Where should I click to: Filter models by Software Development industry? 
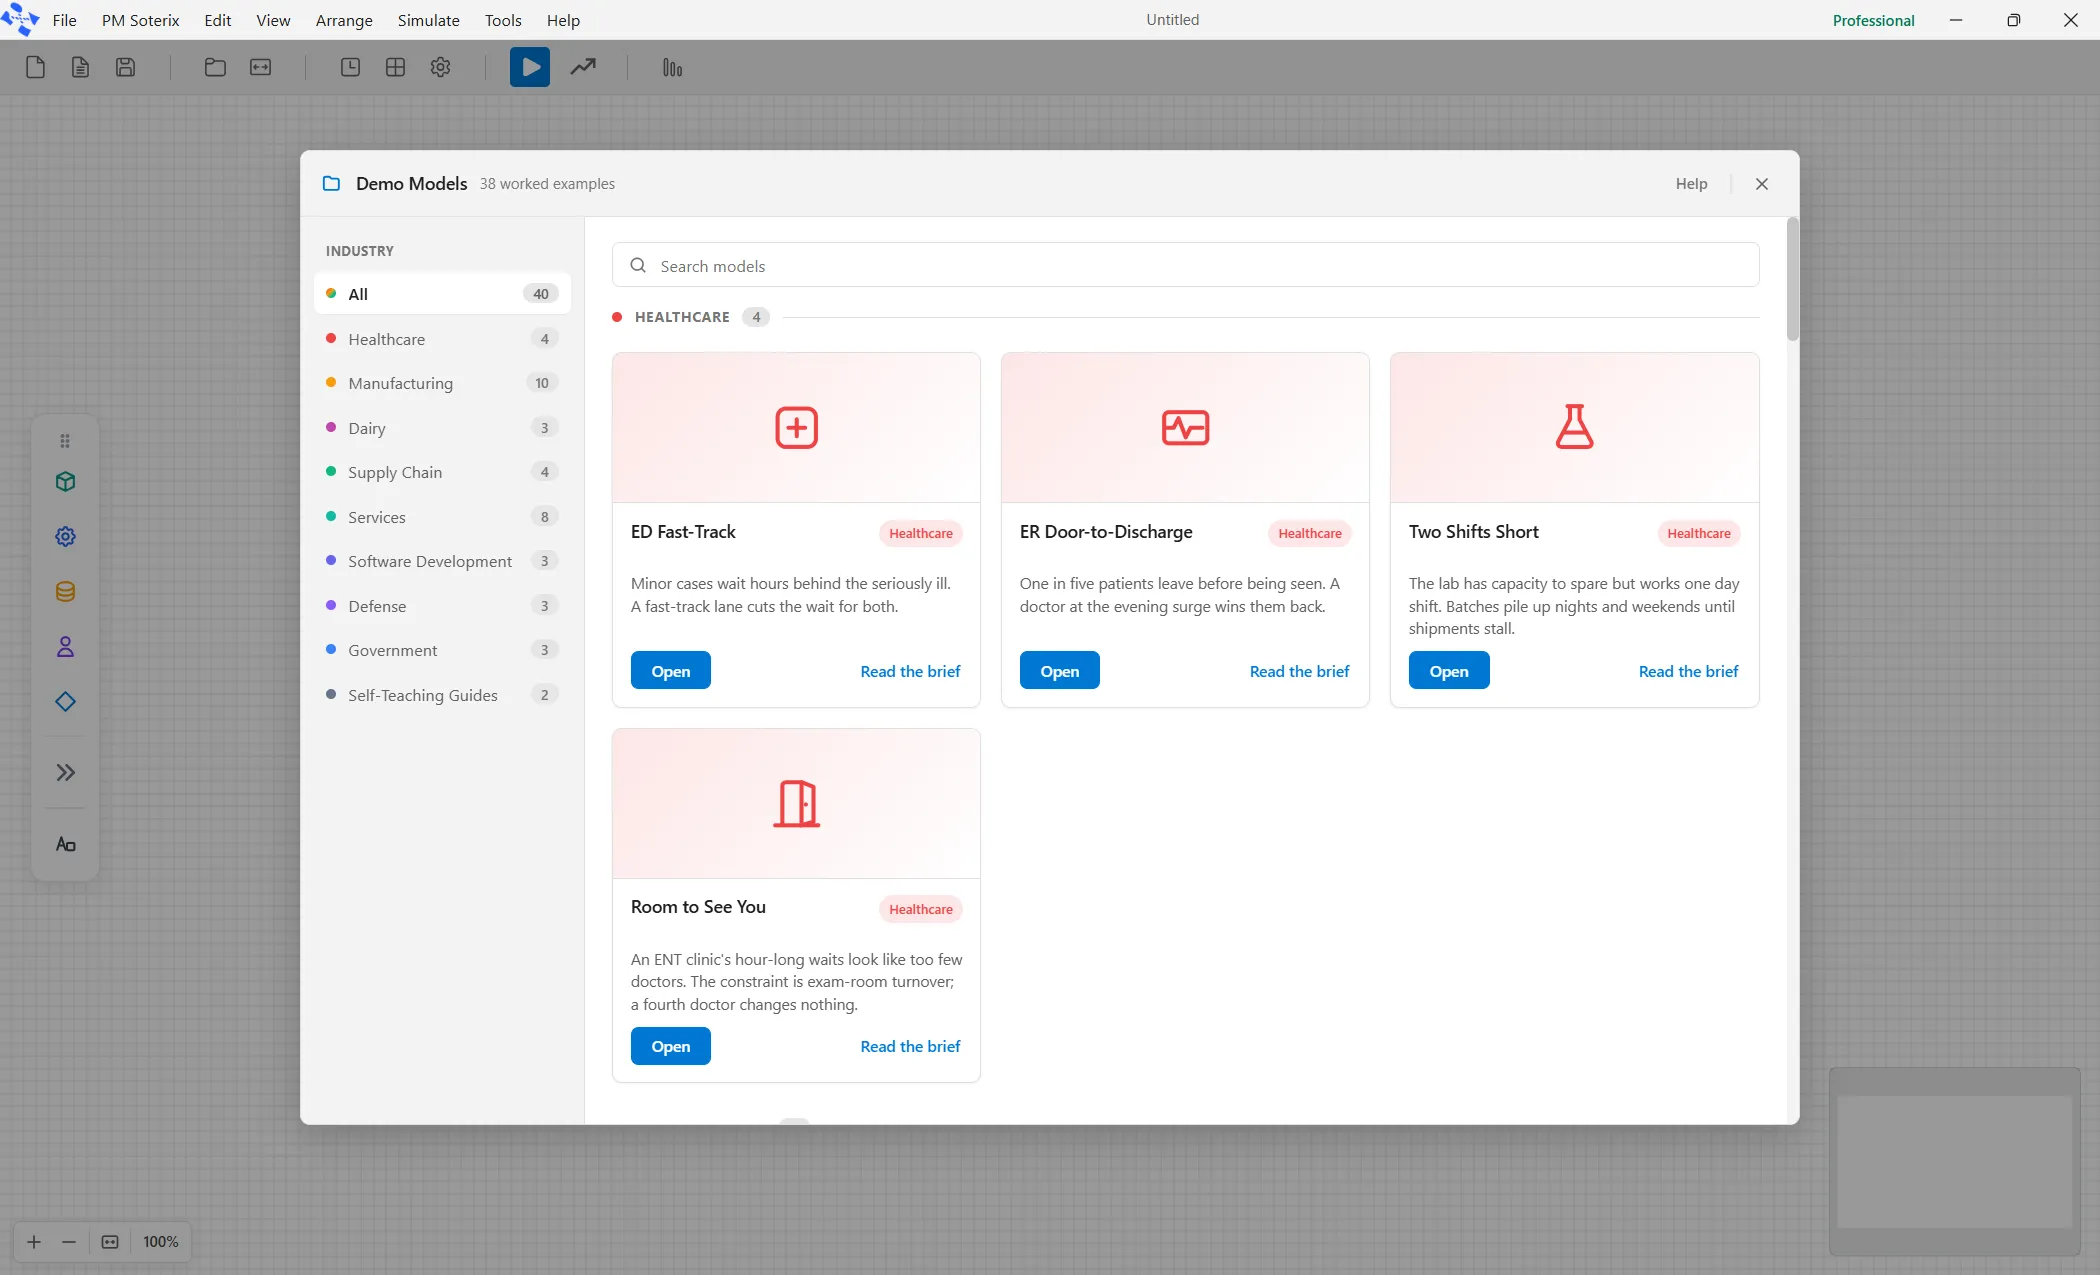point(442,561)
